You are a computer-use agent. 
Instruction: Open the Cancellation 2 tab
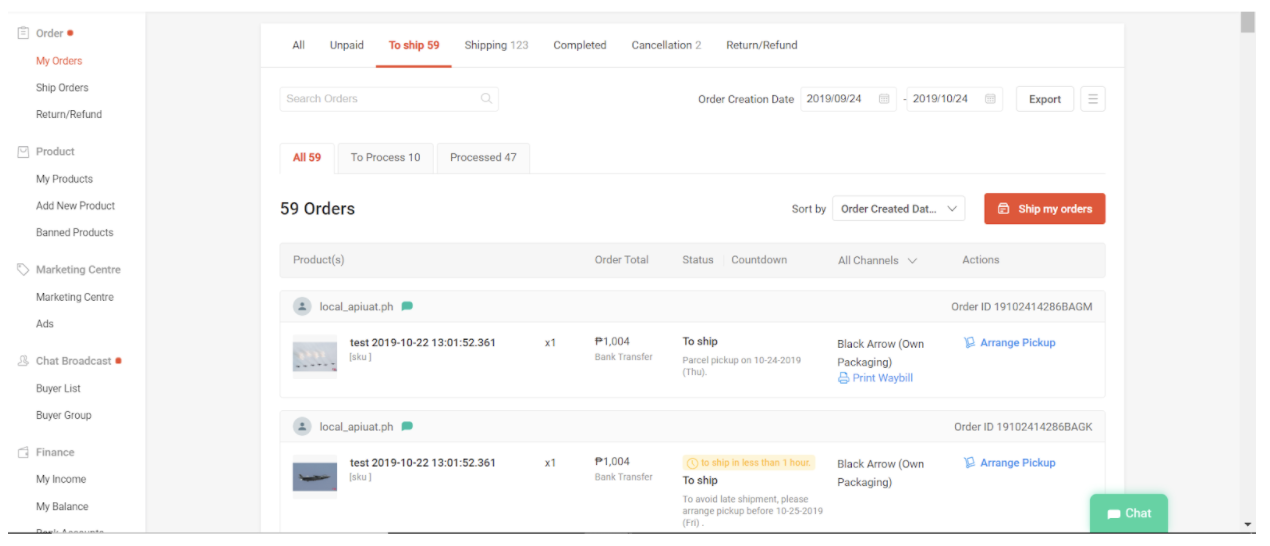point(666,45)
